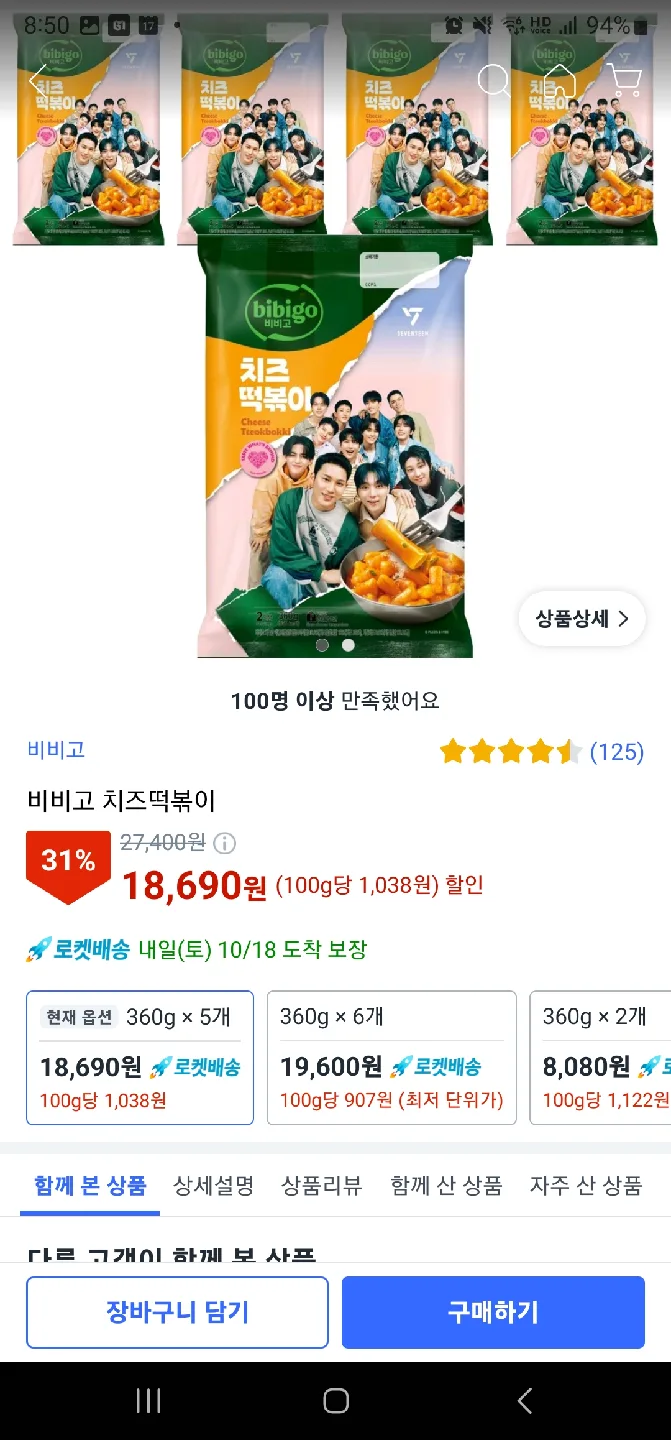This screenshot has width=671, height=1440.
Task: Tap 장바구니 담기 button
Action: click(177, 1312)
